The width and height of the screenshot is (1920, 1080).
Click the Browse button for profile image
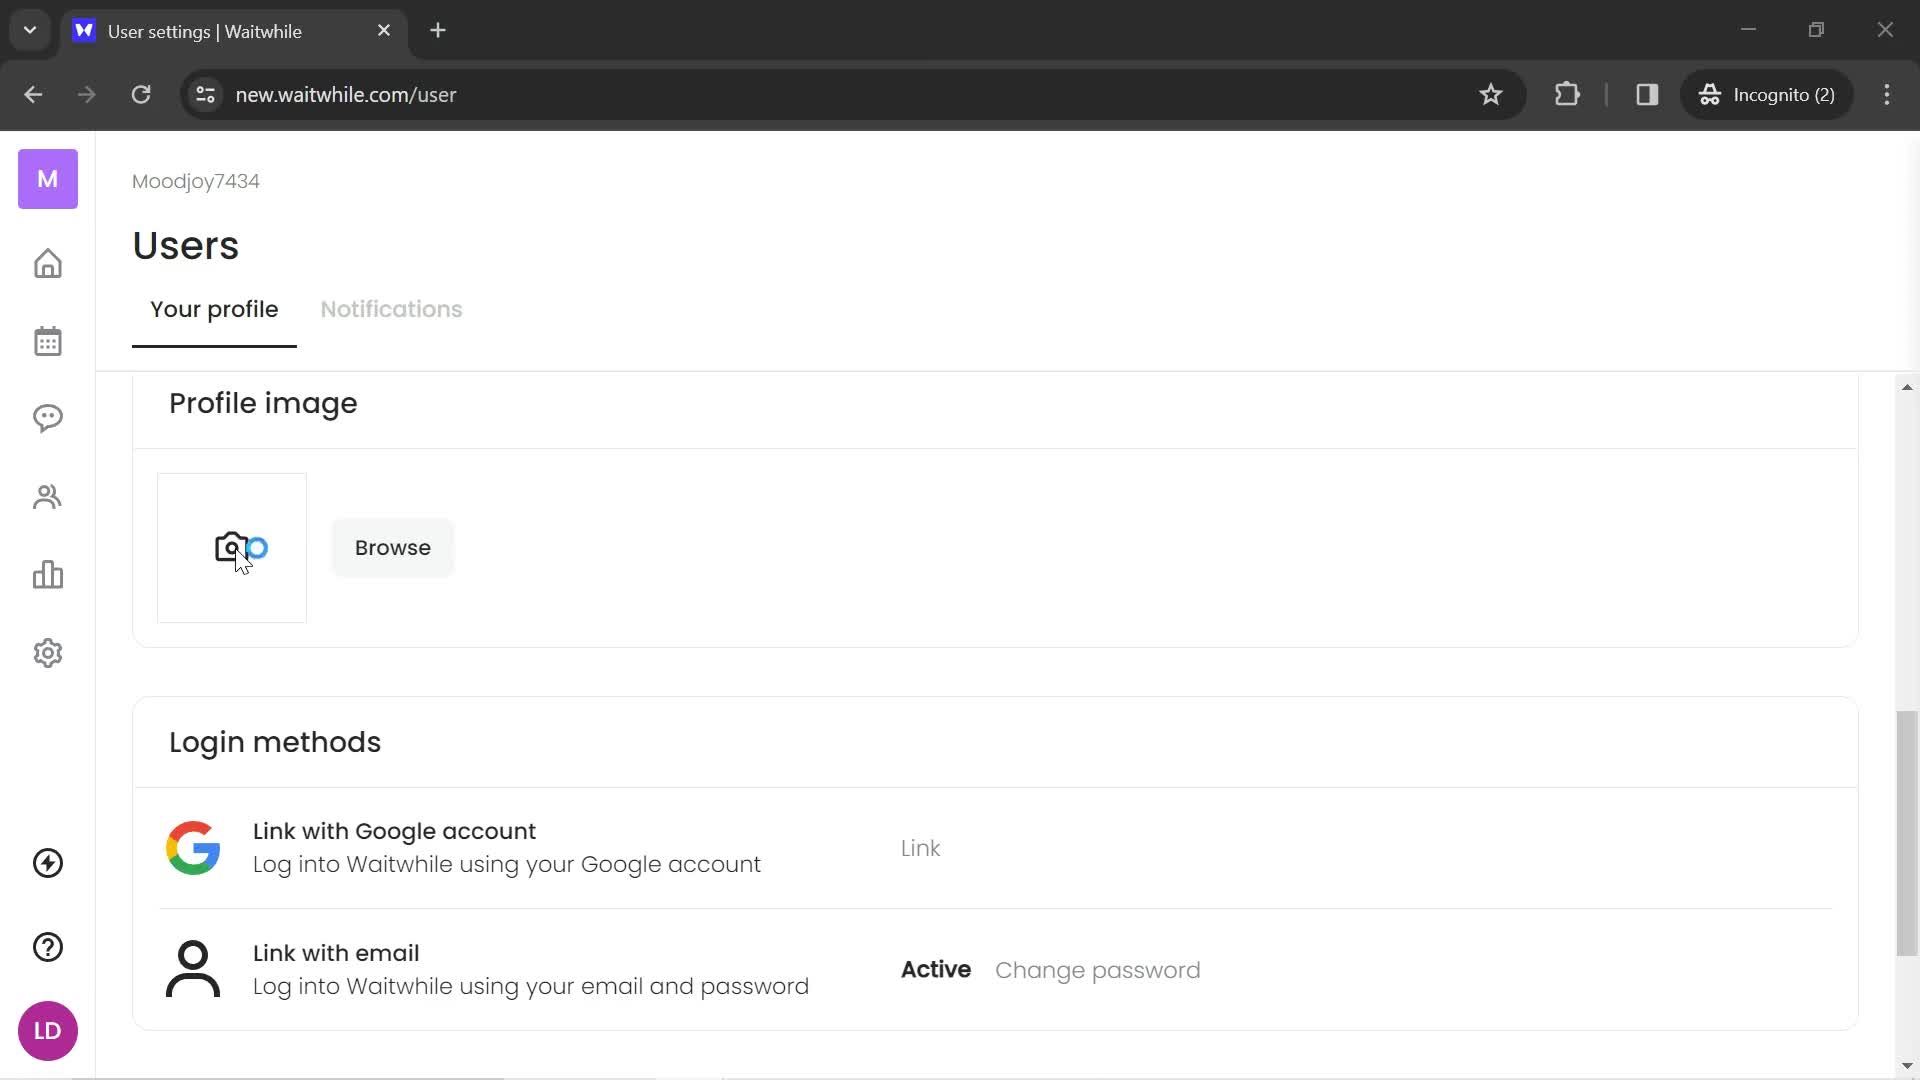(393, 547)
